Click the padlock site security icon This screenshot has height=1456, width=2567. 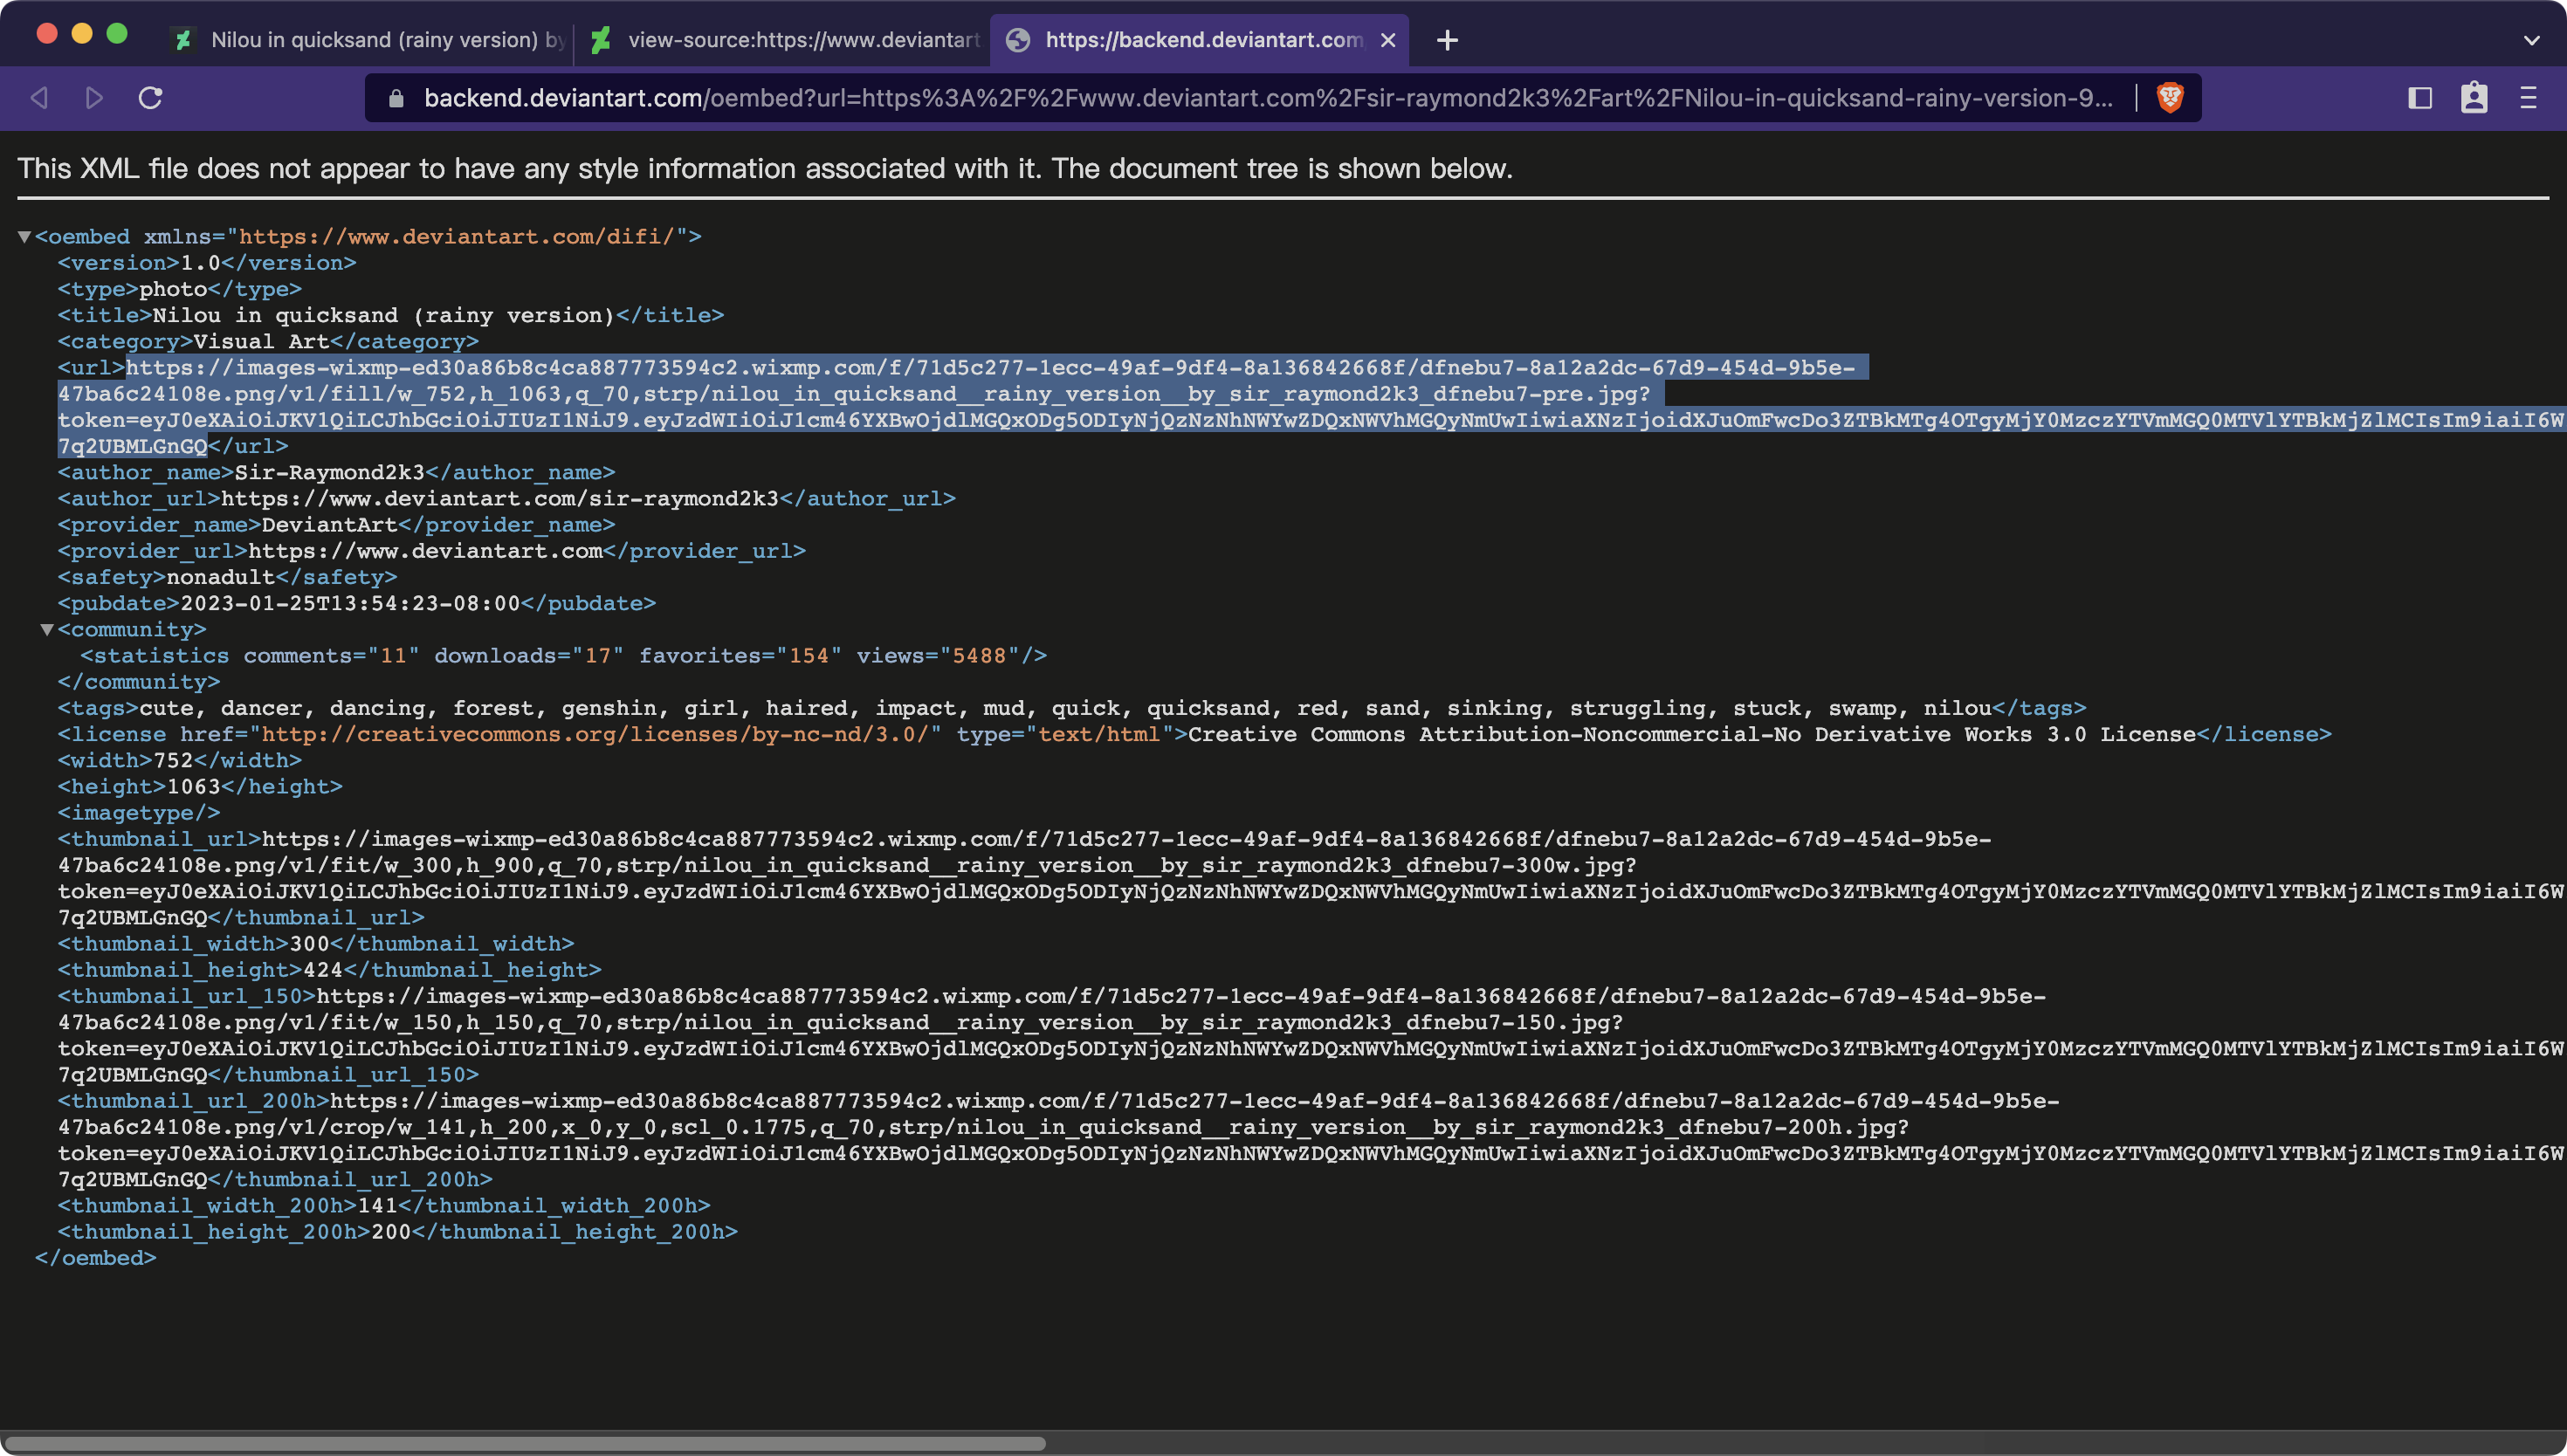(396, 98)
